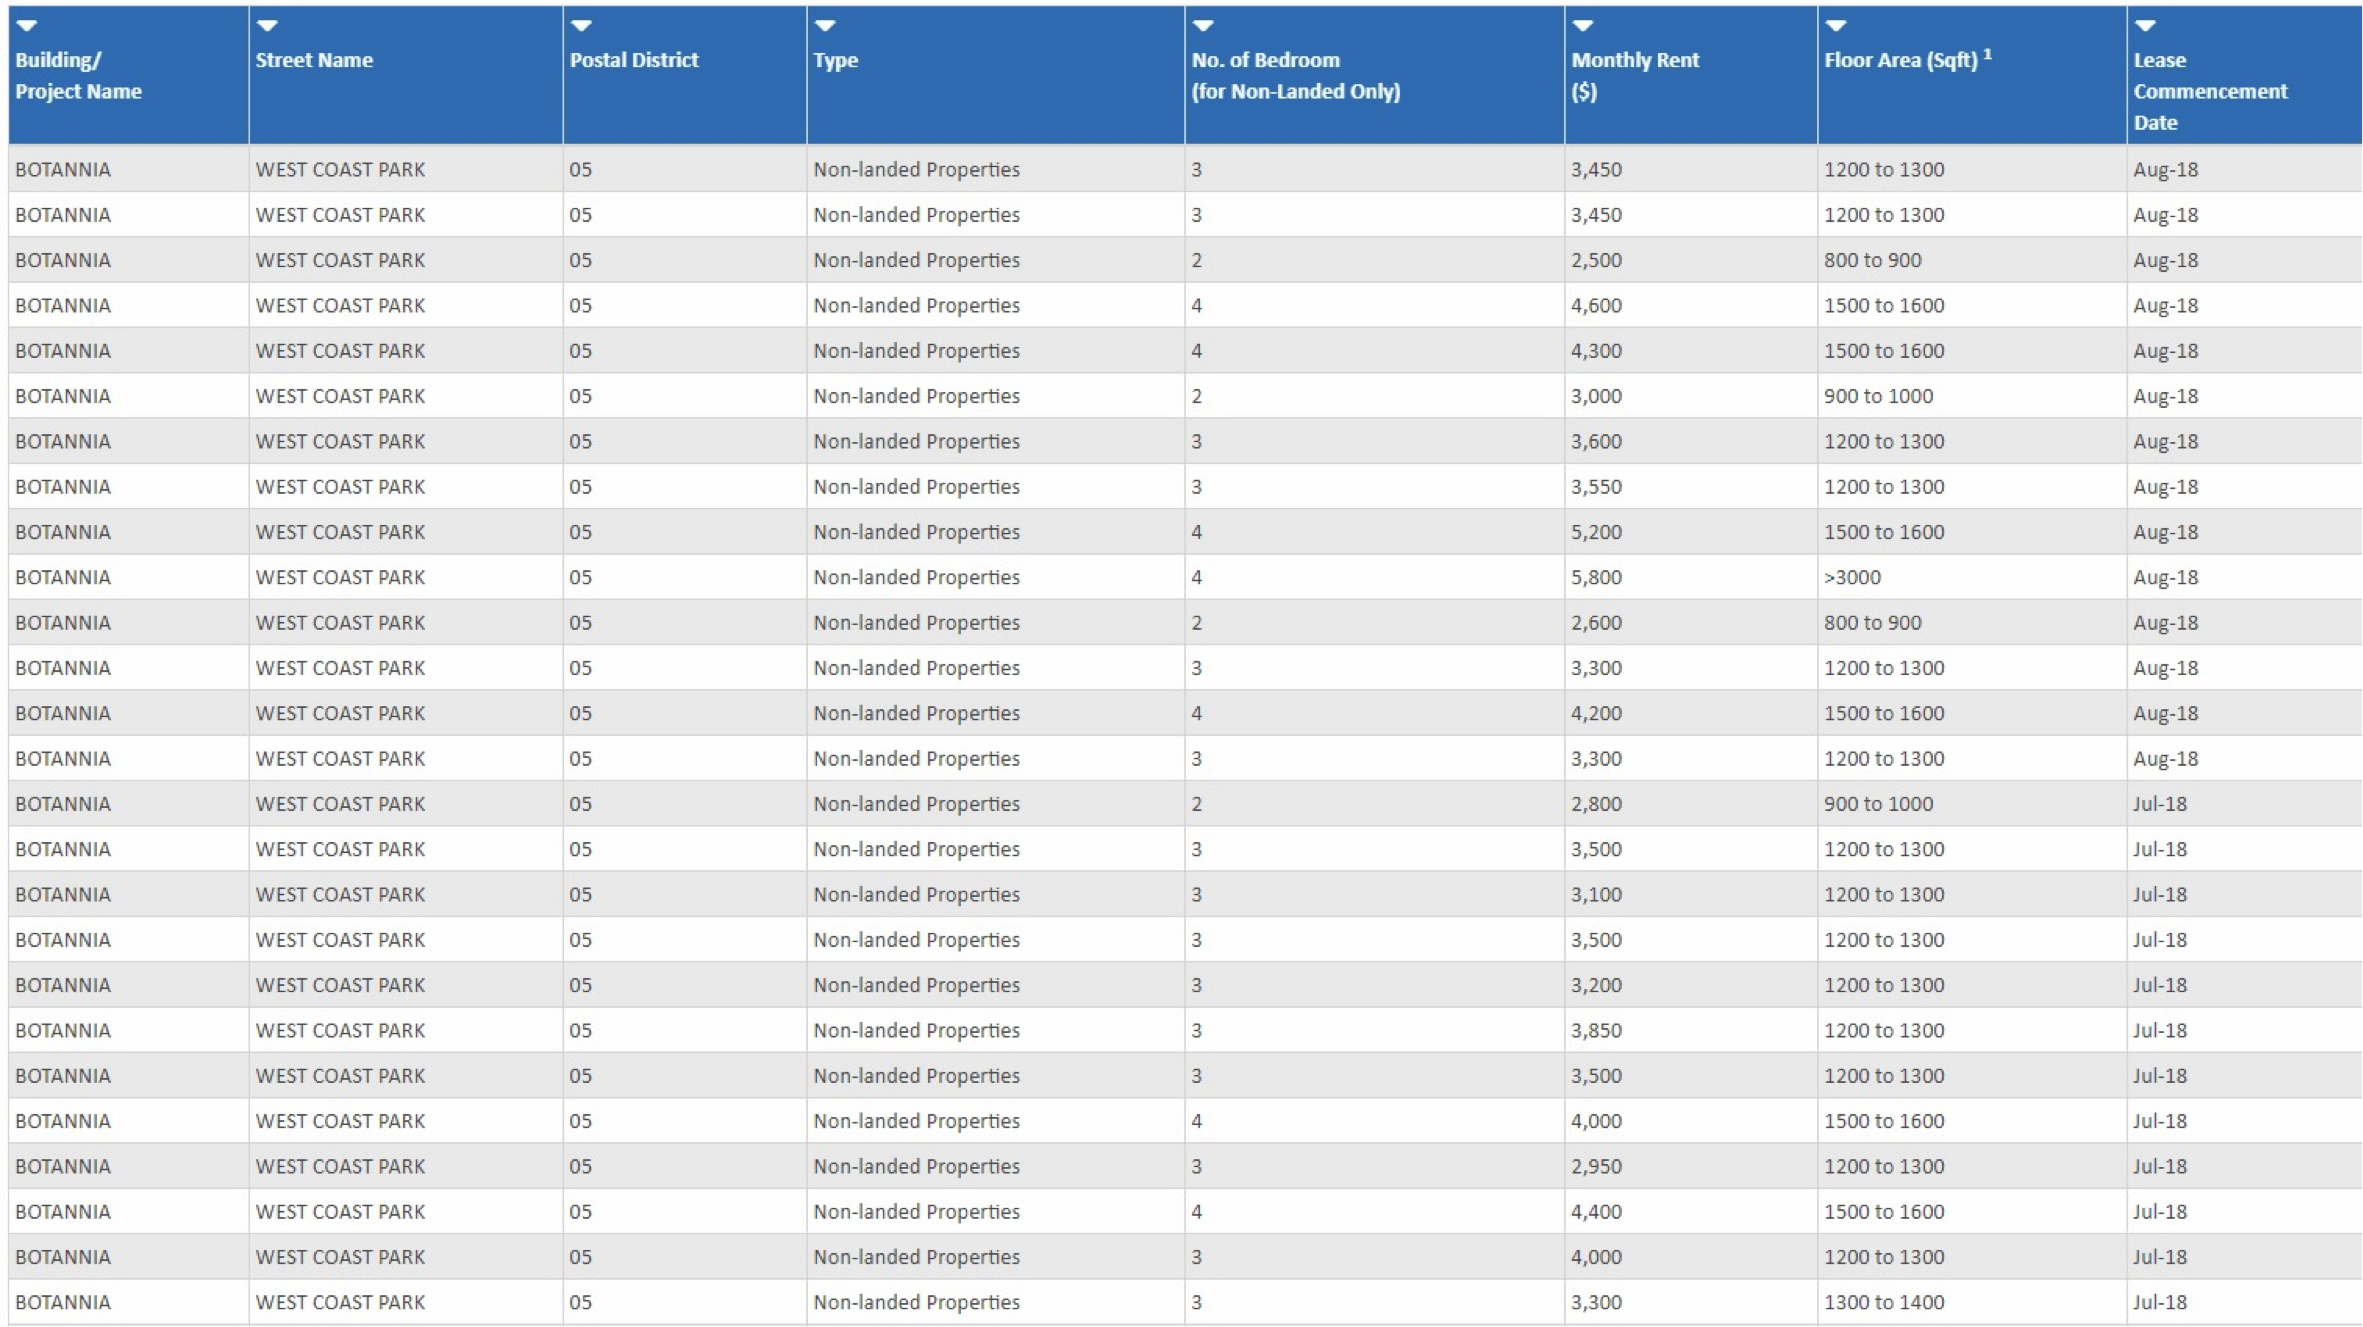Image resolution: width=2363 pixels, height=1327 pixels.
Task: Click BOTANNIA in the 4,600 rent row
Action: click(63, 305)
